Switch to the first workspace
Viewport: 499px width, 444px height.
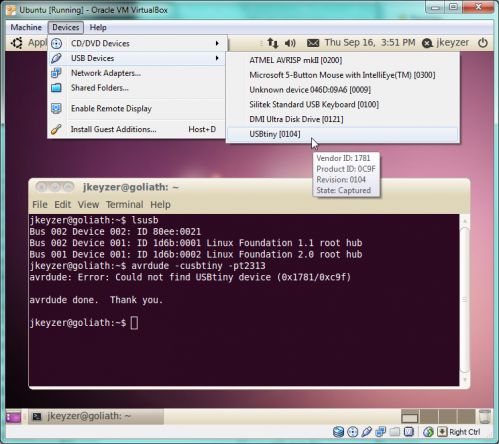(410, 417)
